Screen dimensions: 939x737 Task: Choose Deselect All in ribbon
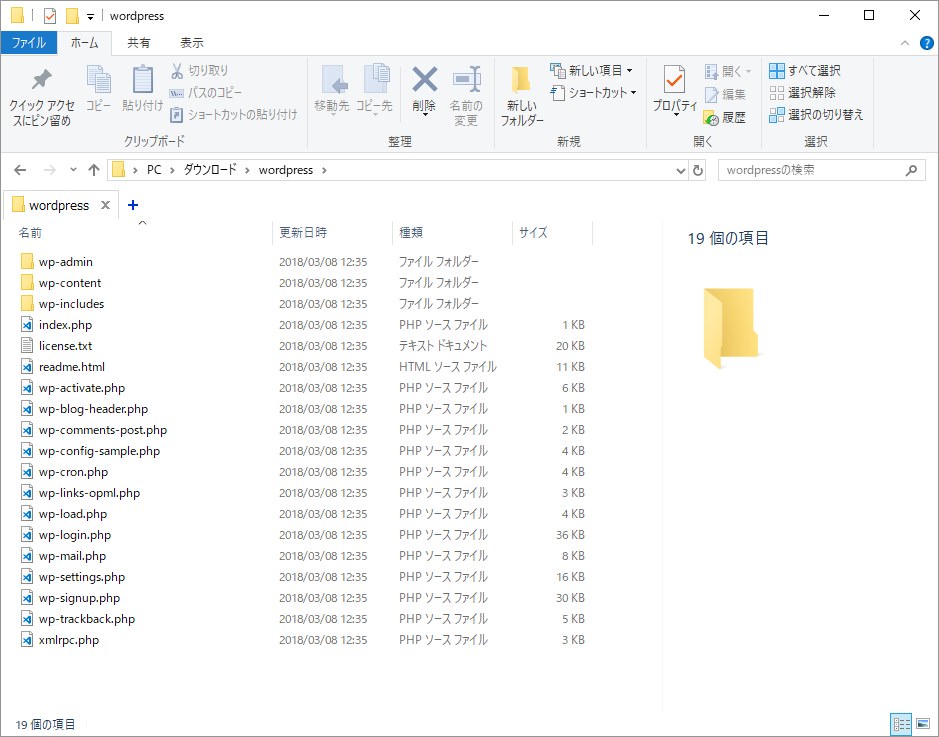[x=802, y=93]
